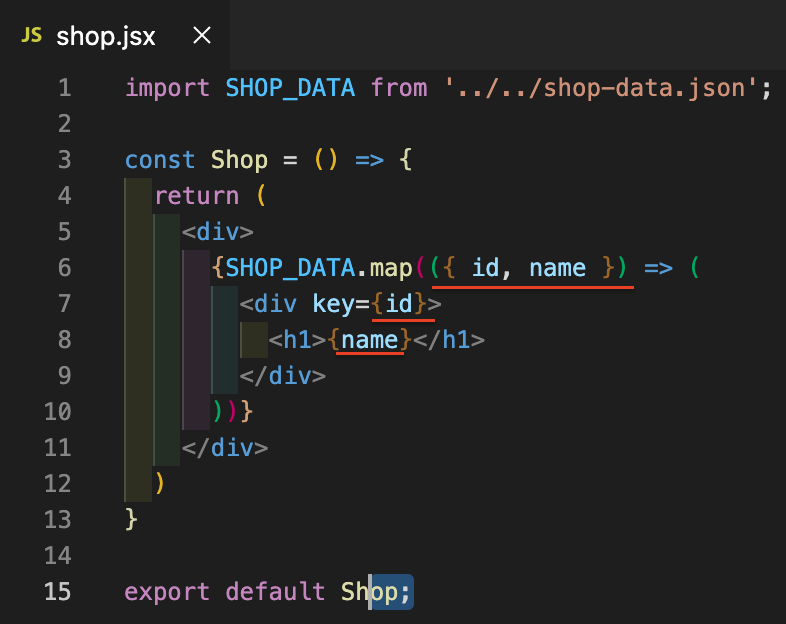This screenshot has height=624, width=786.
Task: Click 'Shop' identifier on line 15
Action: tap(369, 592)
